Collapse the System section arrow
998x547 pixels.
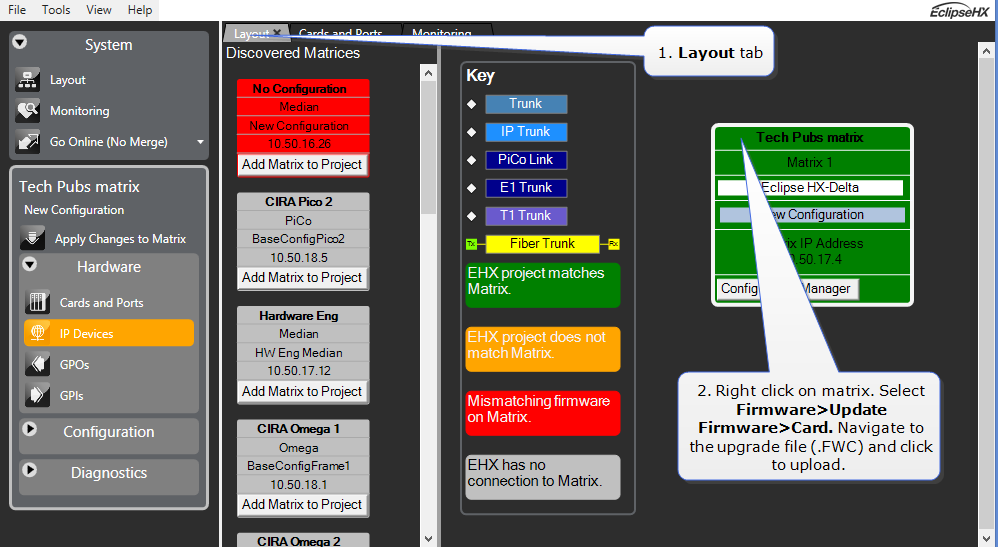pyautogui.click(x=20, y=43)
